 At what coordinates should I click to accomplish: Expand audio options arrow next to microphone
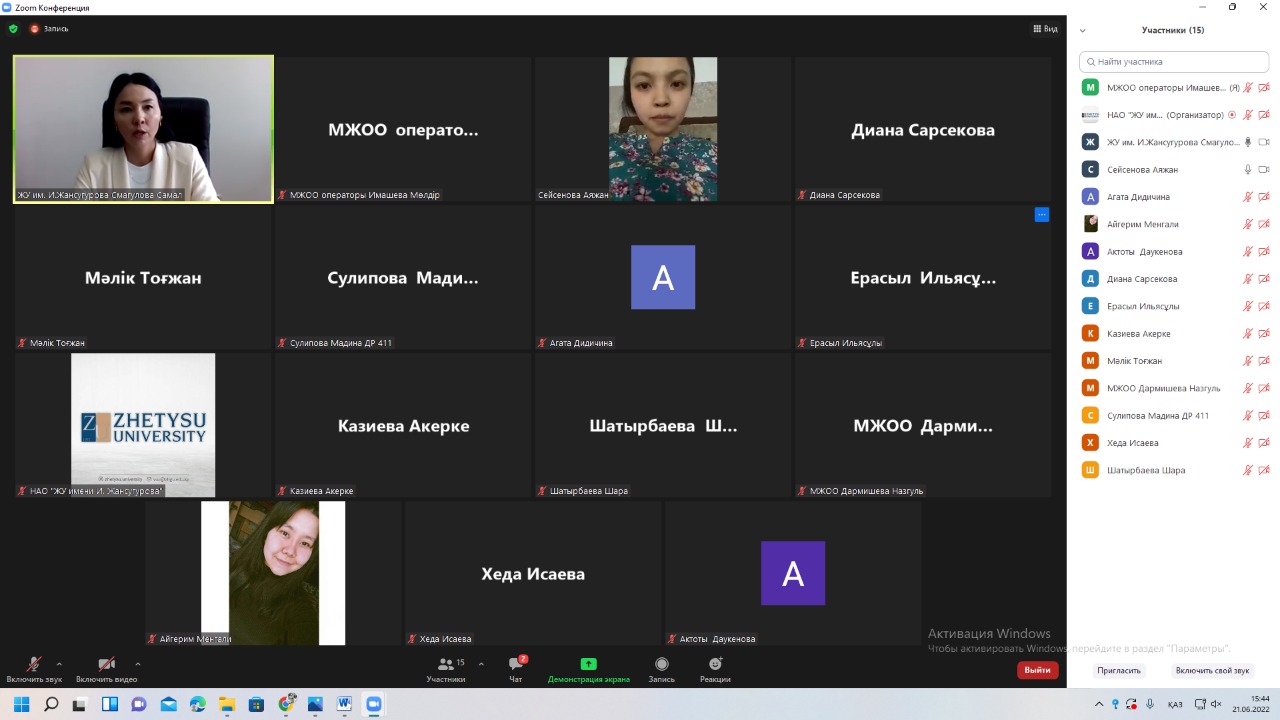[x=59, y=664]
